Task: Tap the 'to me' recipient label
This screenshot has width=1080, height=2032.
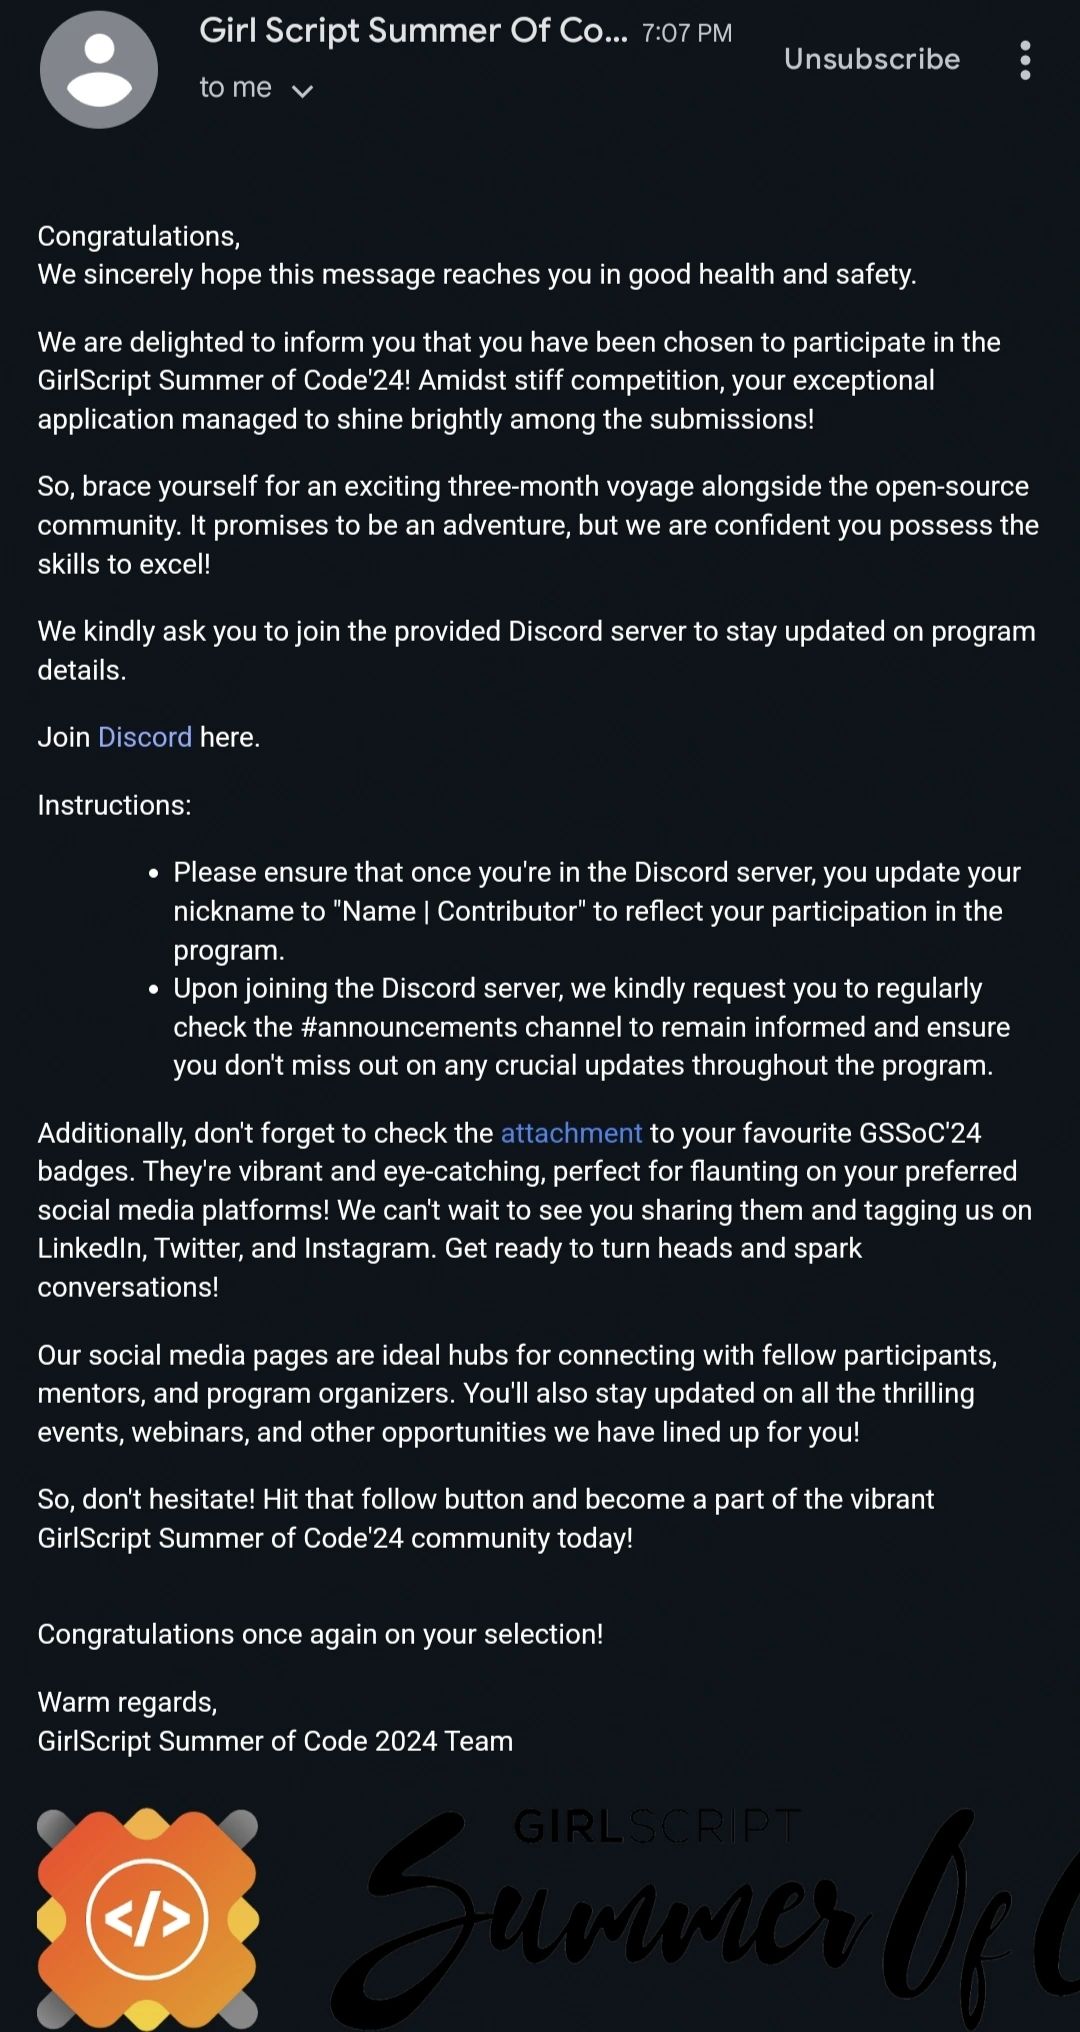Action: coord(235,88)
